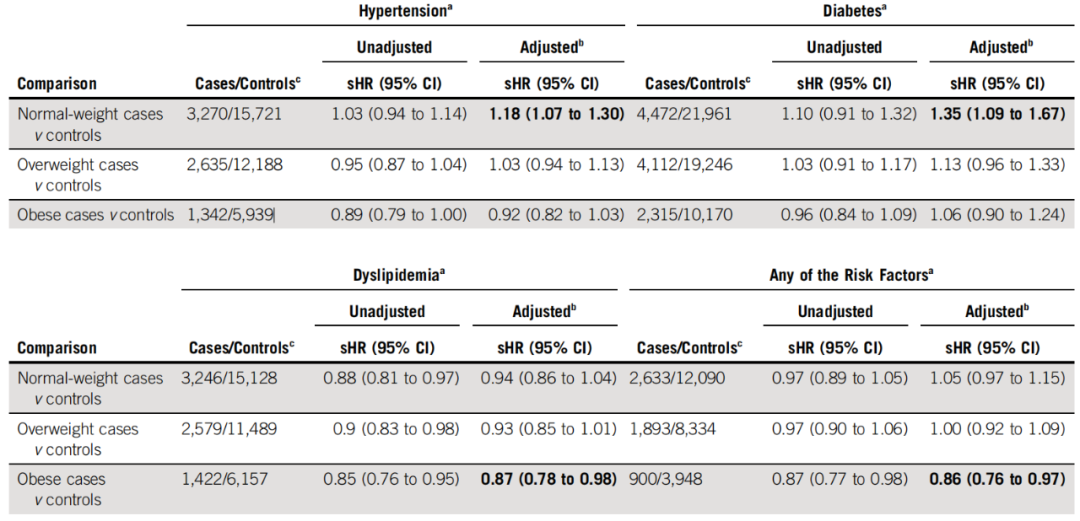Viewport: 1080px width, 521px height.
Task: Select the 0.9 (0.83 to 0.98) value
Action: point(396,428)
